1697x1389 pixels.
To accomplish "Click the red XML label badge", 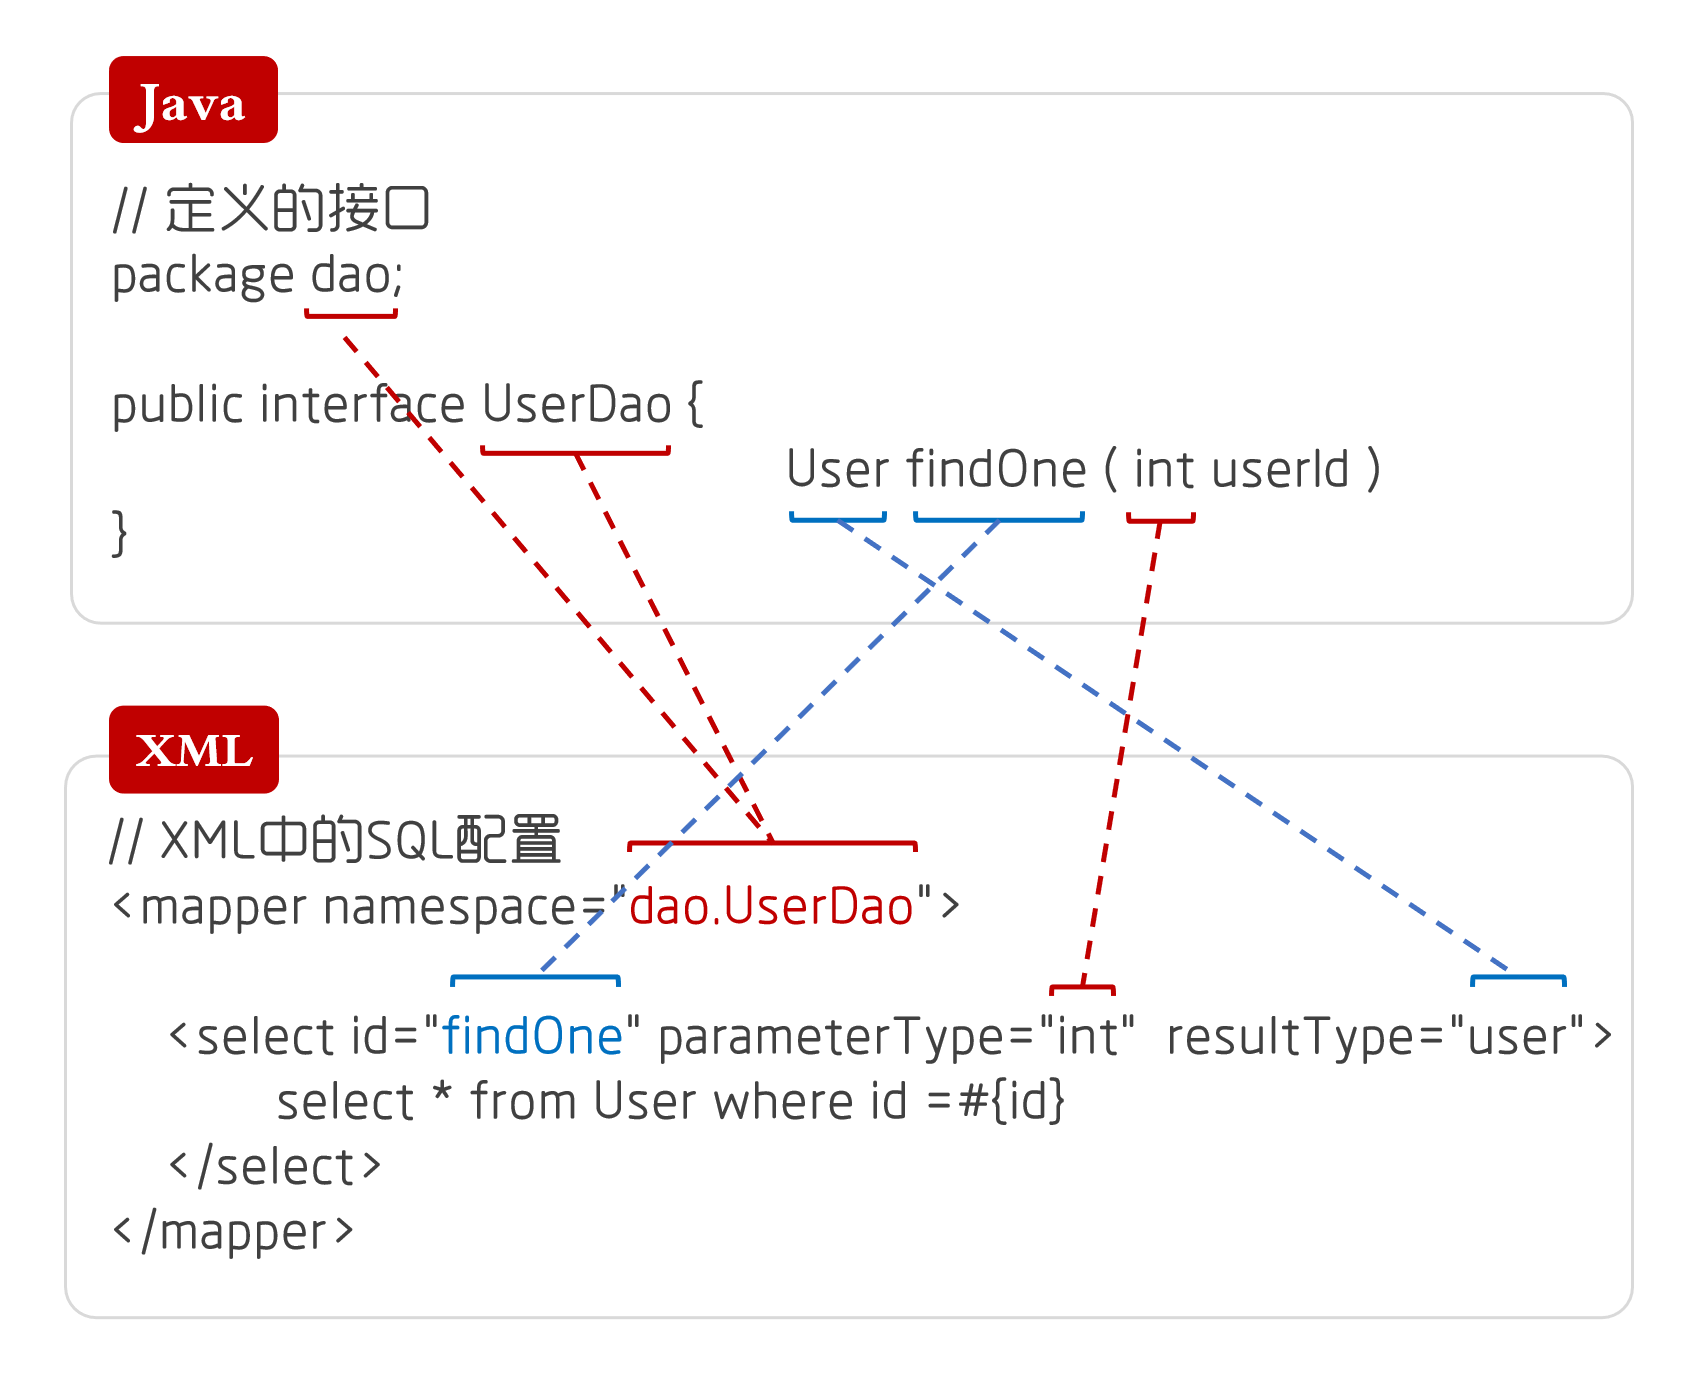I will click(x=194, y=750).
